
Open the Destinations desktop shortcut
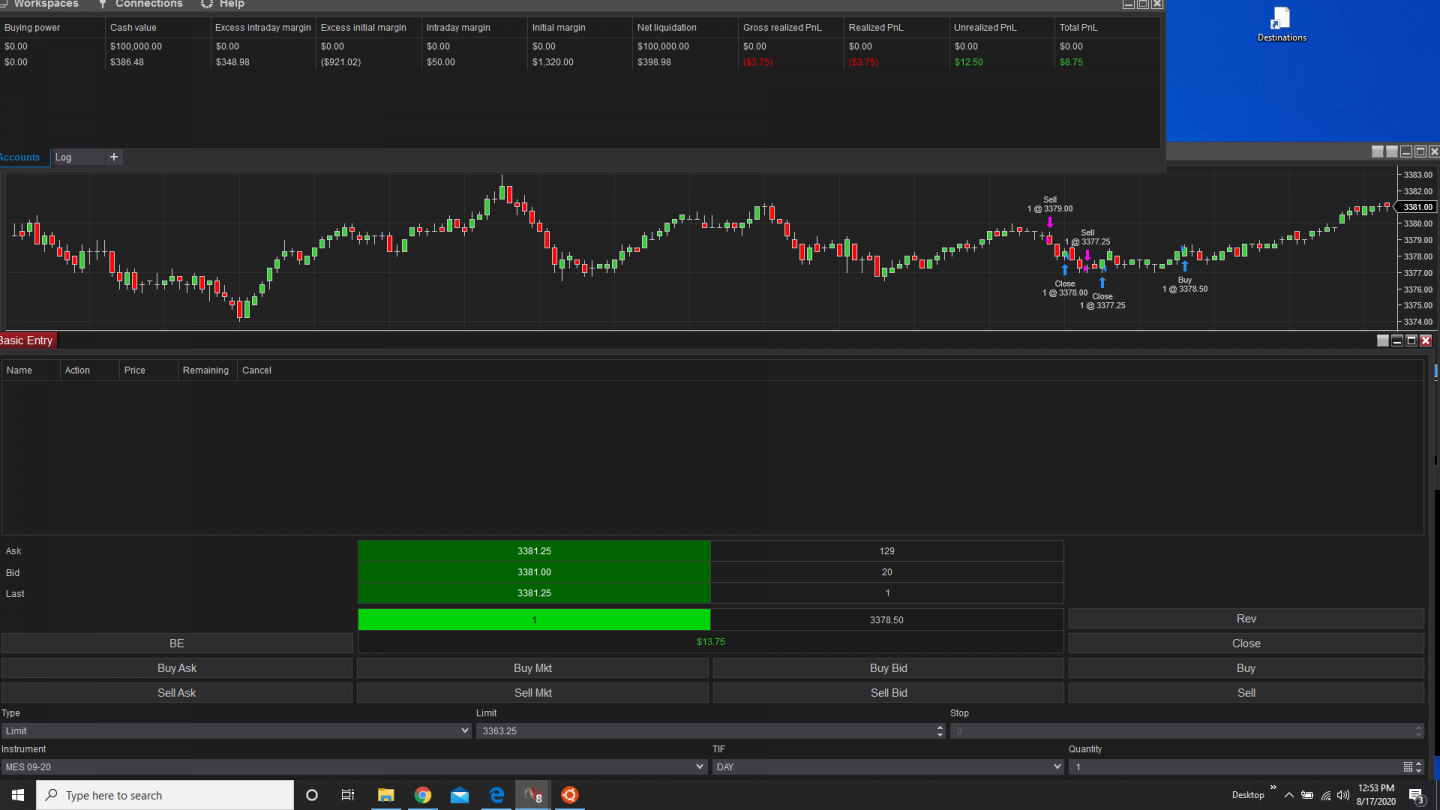[x=1281, y=25]
